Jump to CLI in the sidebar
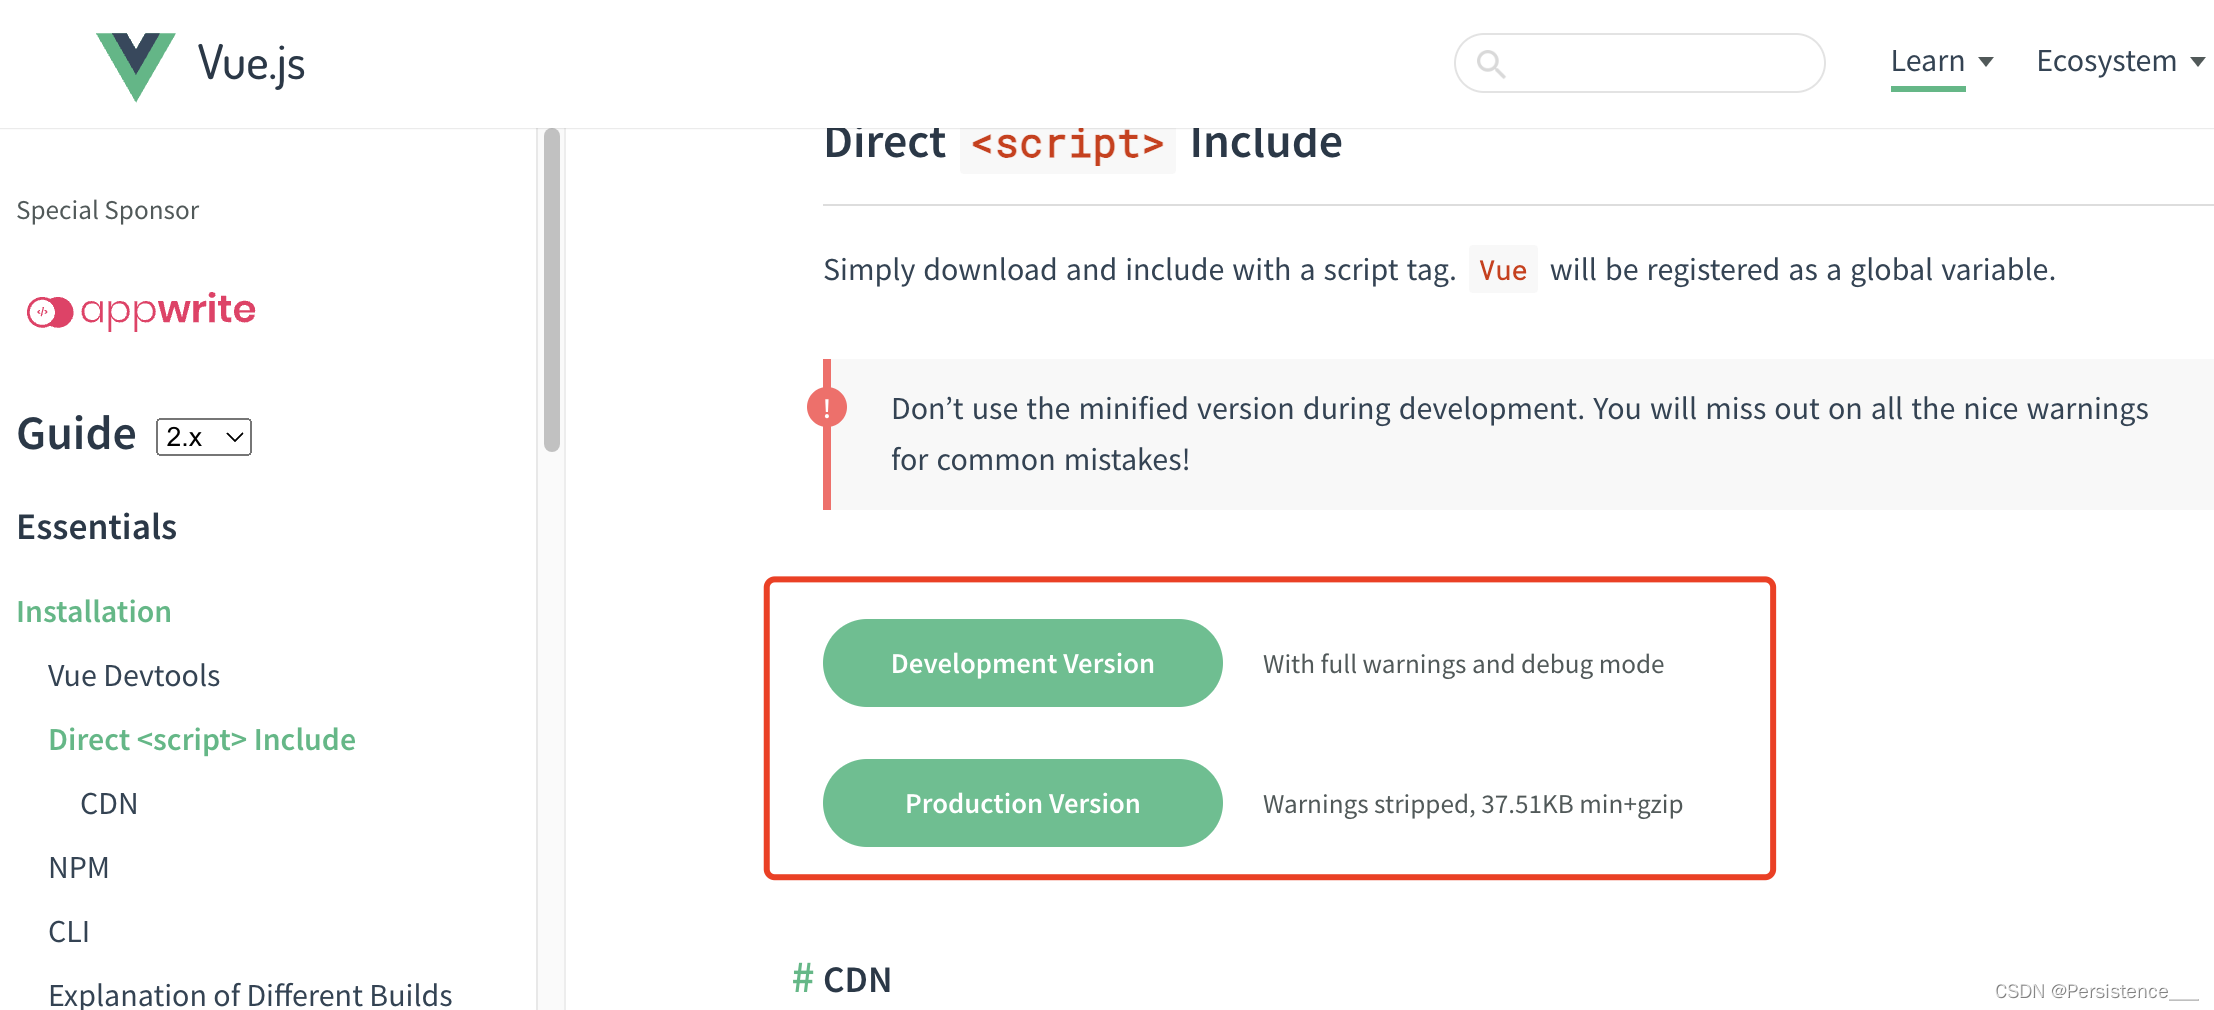Viewport: 2214px width, 1010px height. tap(69, 931)
